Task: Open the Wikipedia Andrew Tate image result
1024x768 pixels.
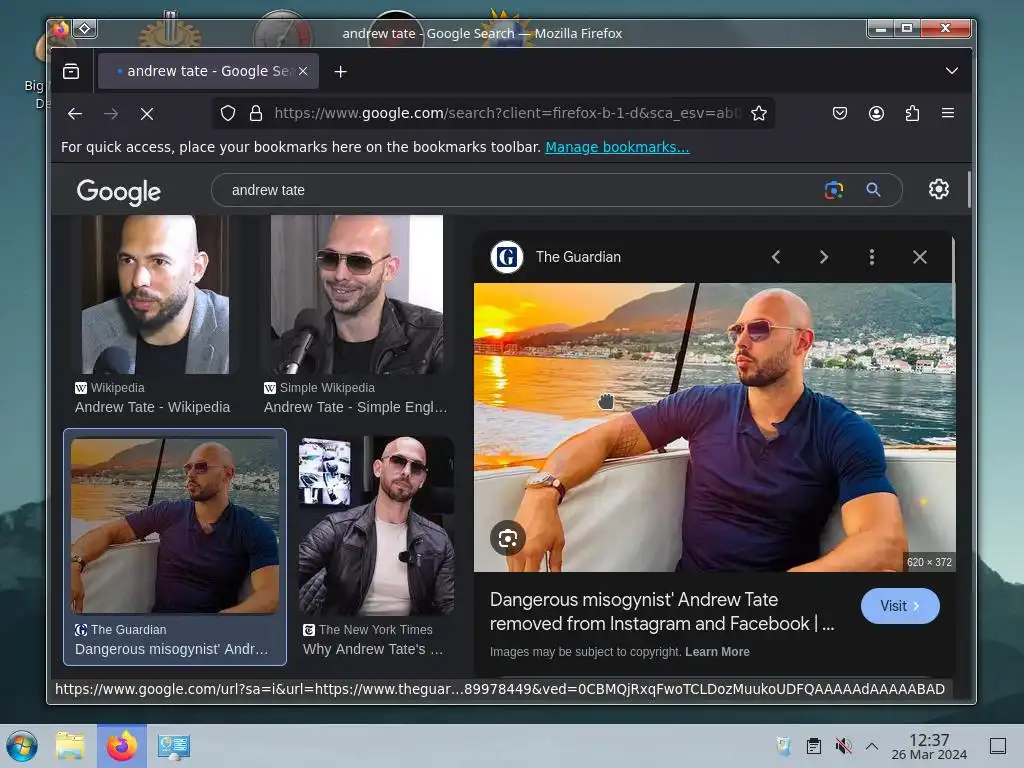Action: (155, 295)
